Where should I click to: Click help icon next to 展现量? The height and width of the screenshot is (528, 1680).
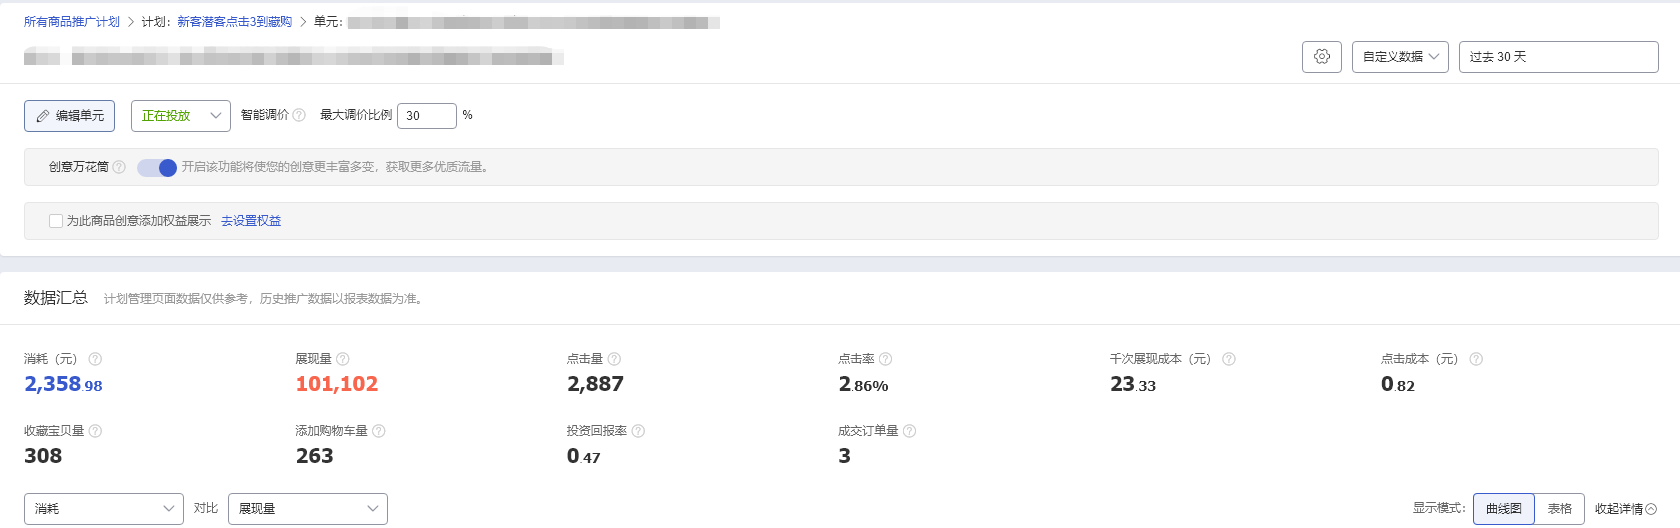(x=343, y=359)
